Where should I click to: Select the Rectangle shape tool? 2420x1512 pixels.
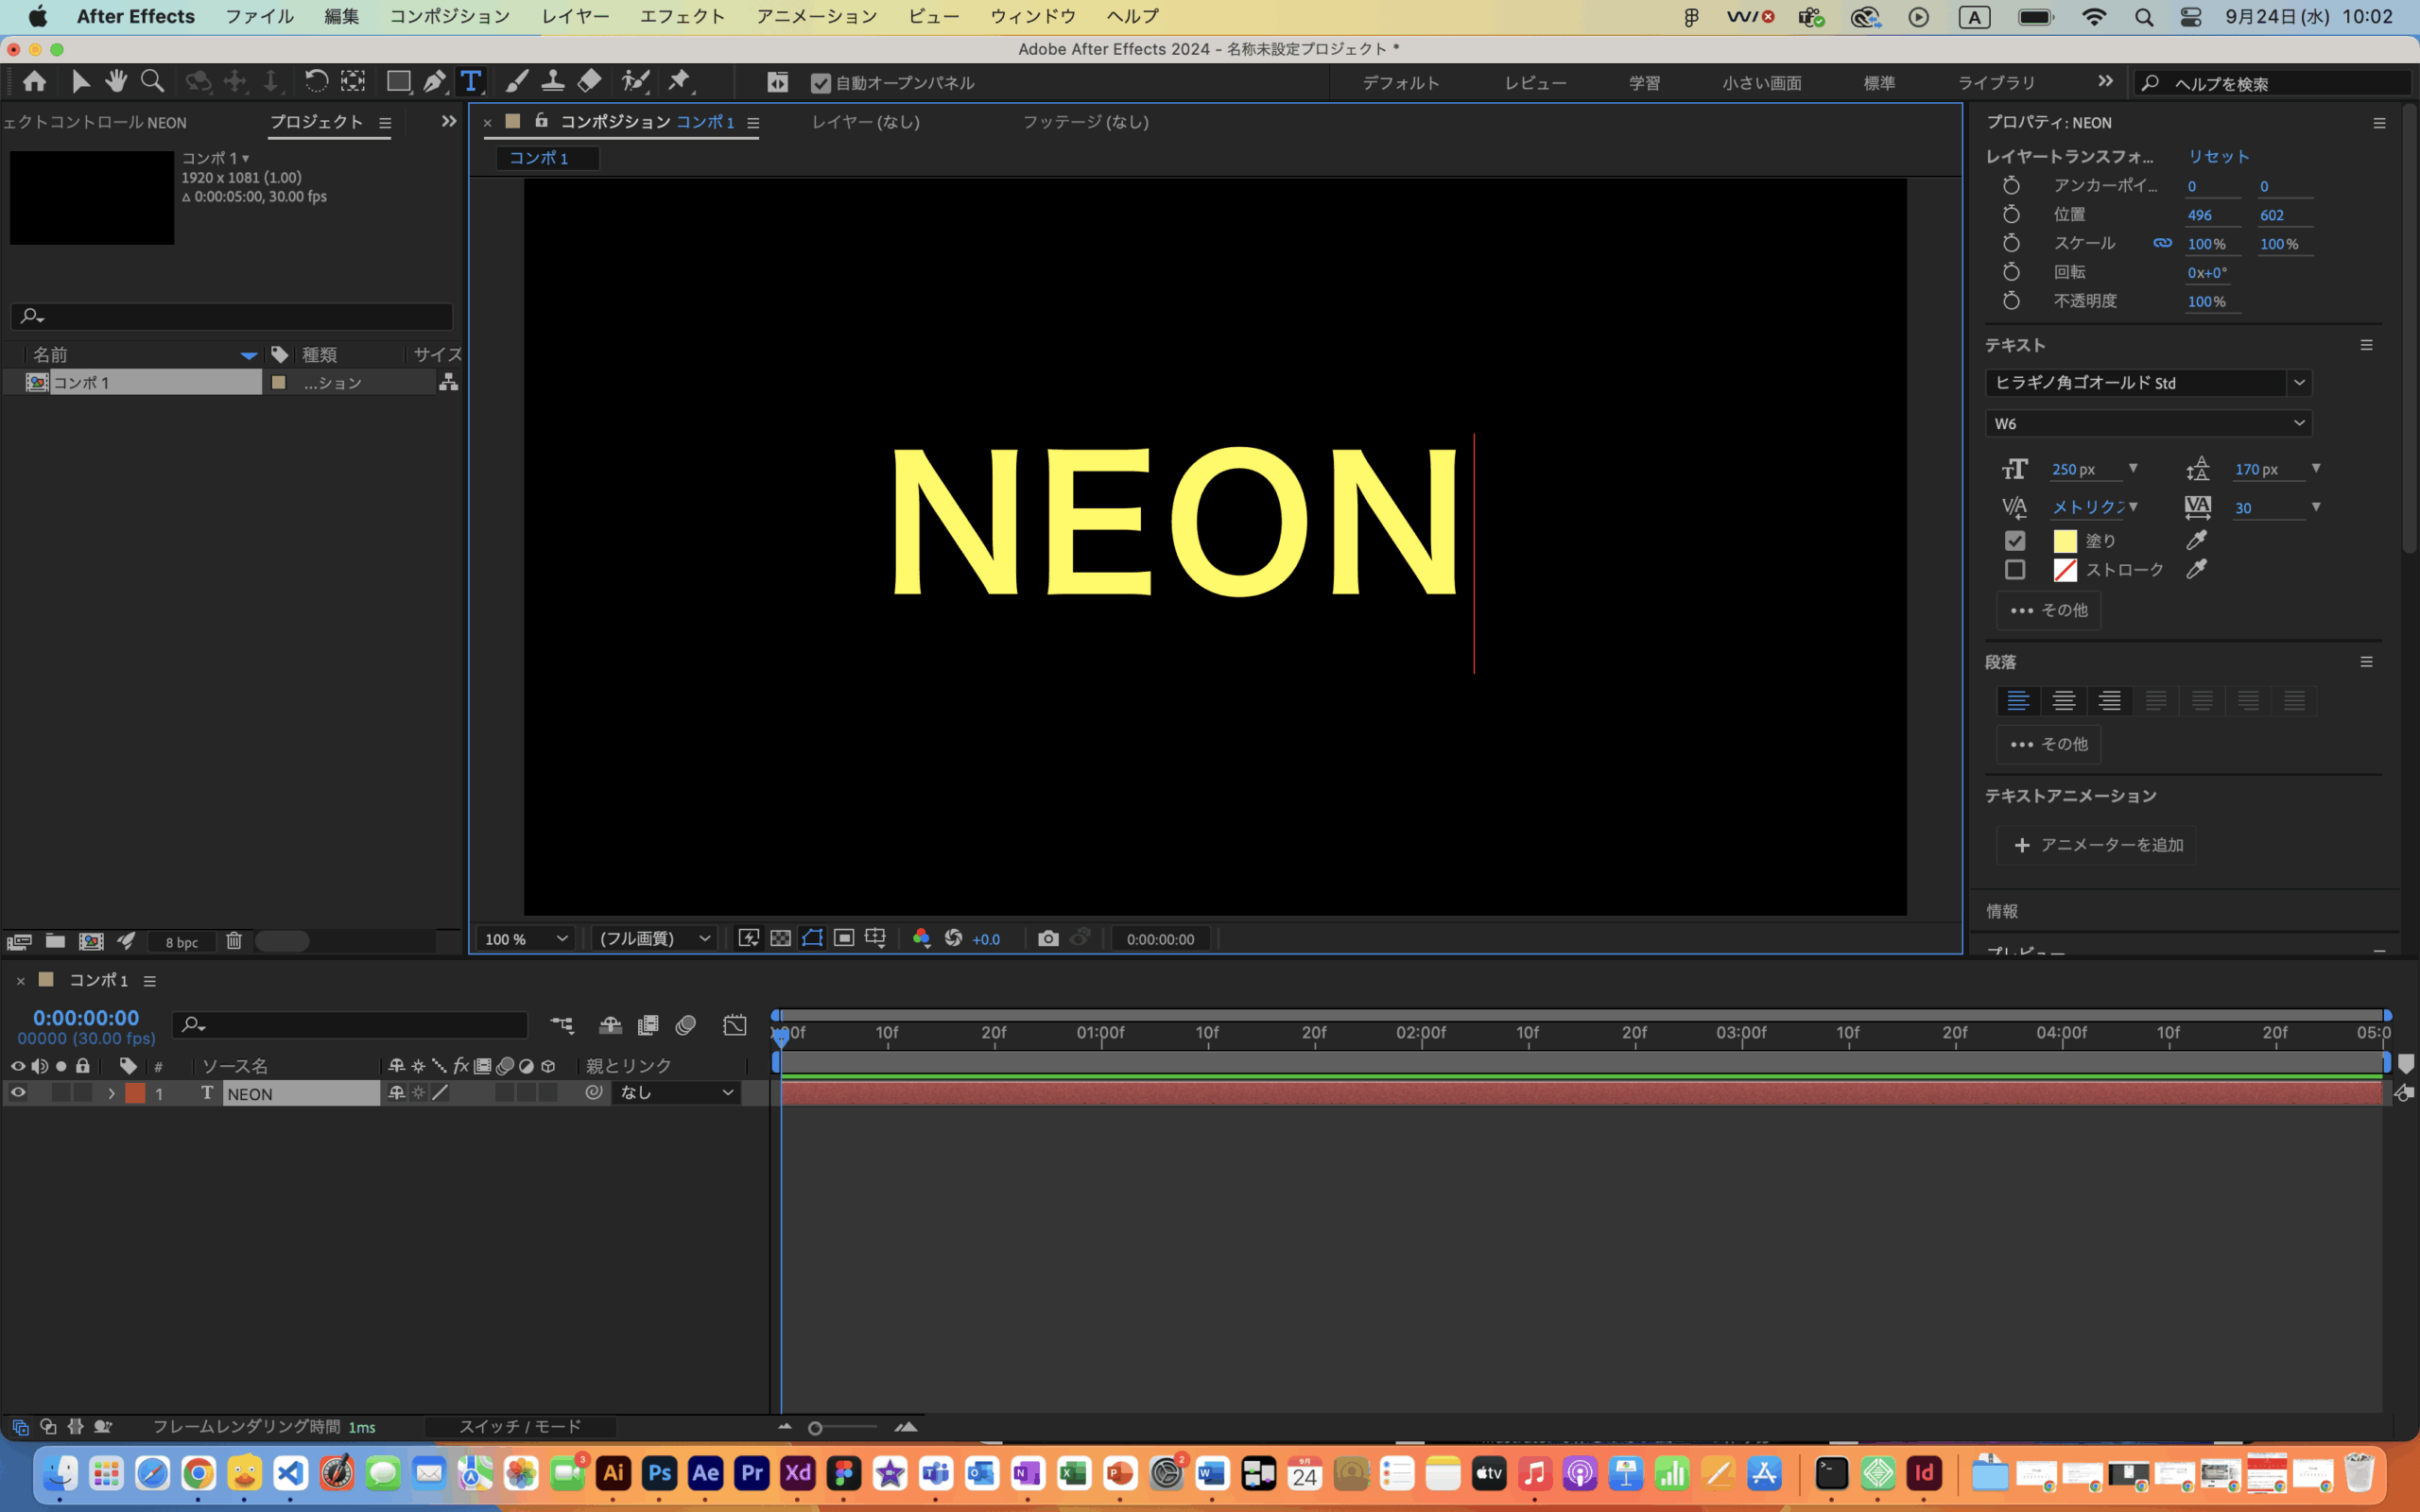point(398,81)
